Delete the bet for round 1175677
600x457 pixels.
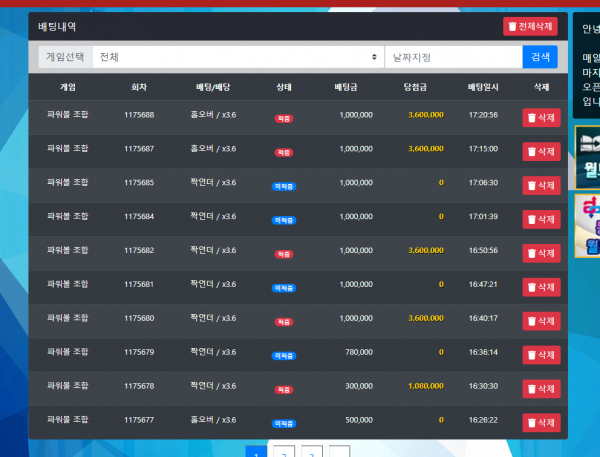tap(541, 422)
